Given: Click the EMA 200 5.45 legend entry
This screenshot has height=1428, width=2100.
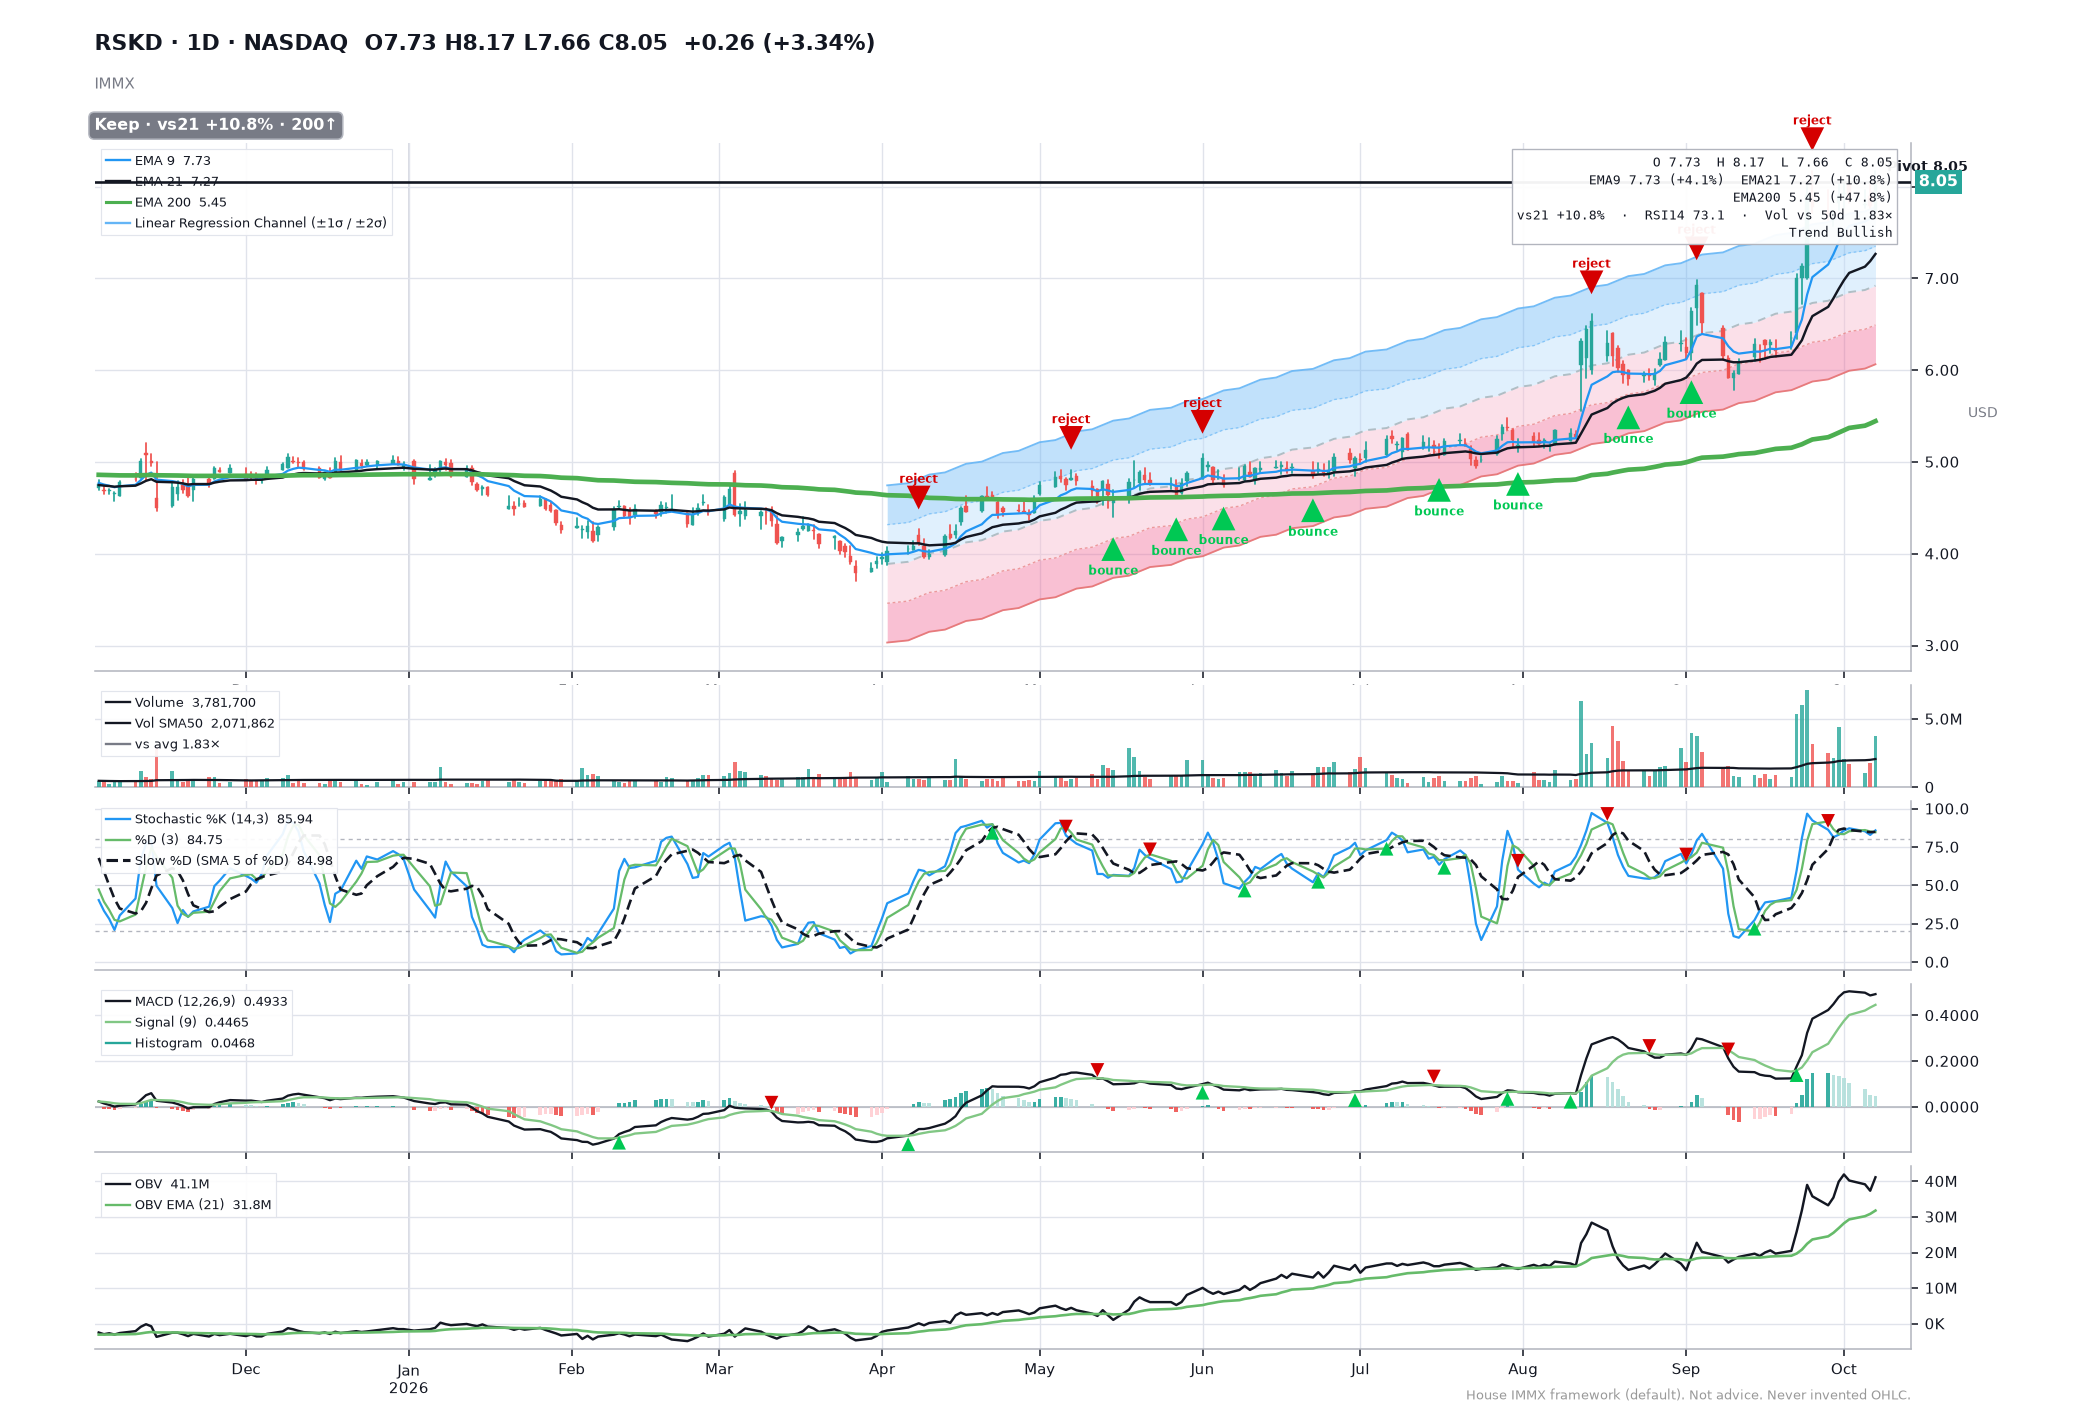Looking at the screenshot, I should 166,202.
